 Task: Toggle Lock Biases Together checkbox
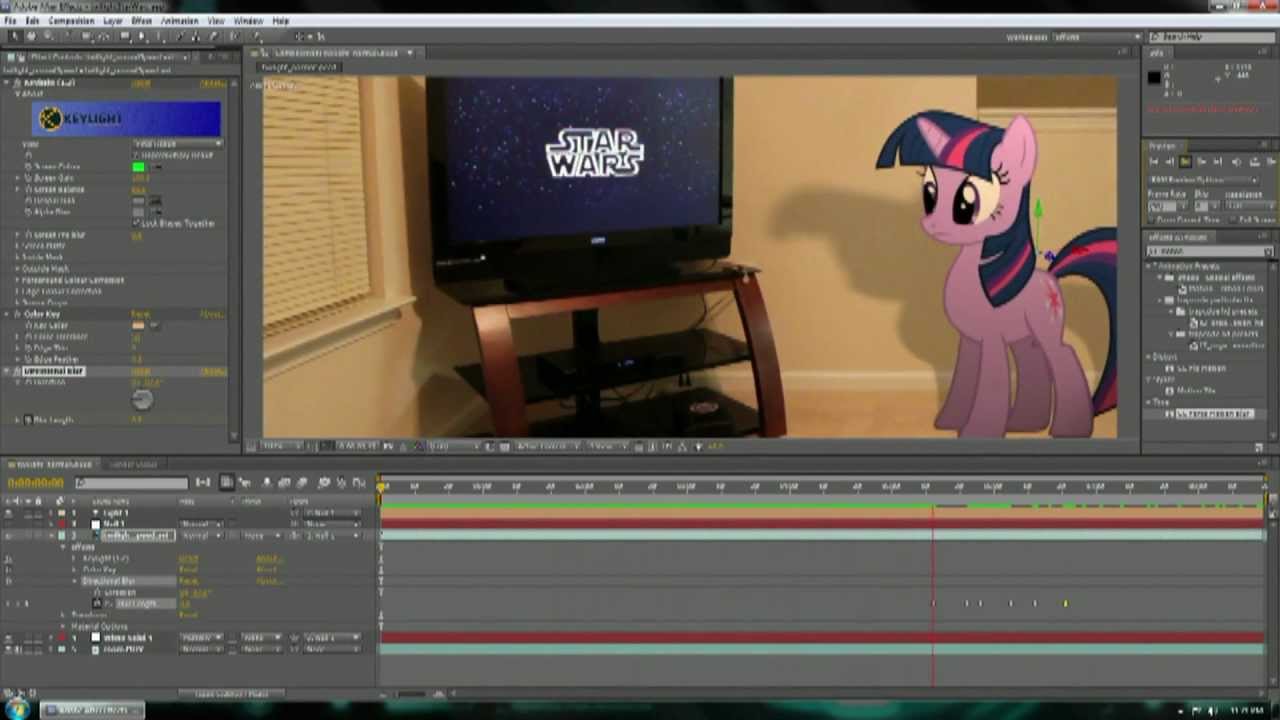coord(137,224)
